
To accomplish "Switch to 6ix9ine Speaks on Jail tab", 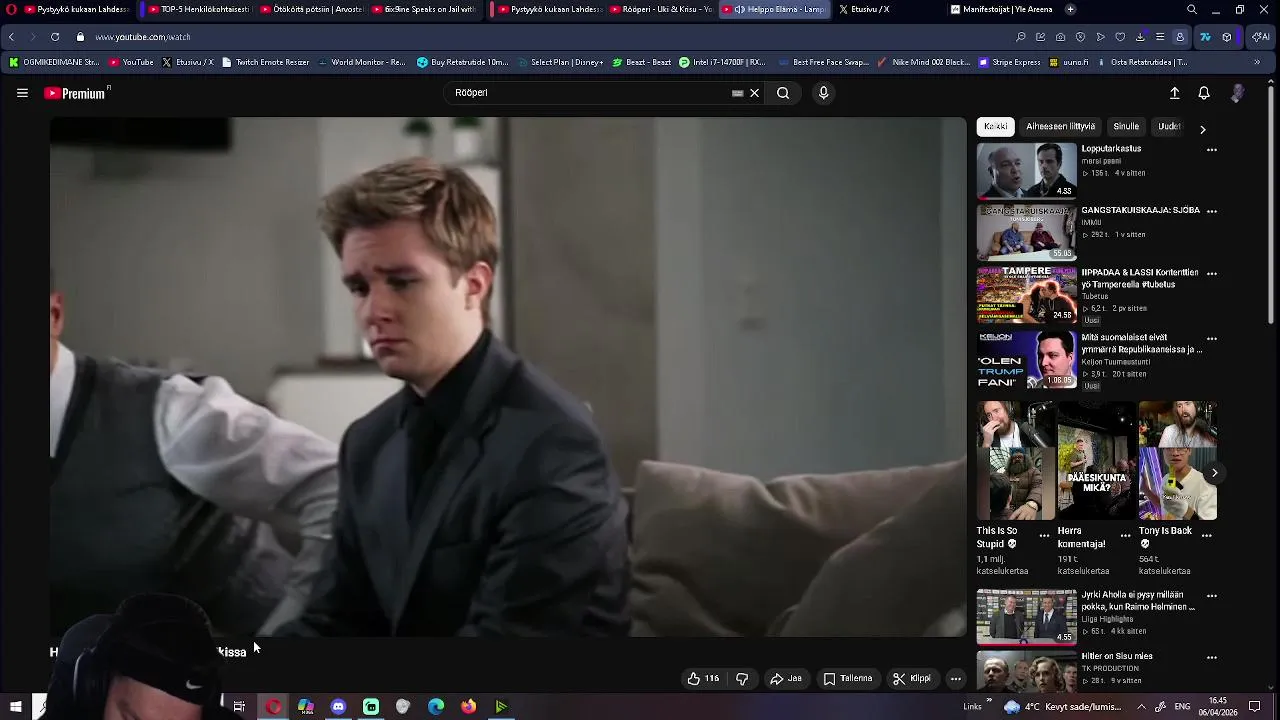I will [x=422, y=9].
